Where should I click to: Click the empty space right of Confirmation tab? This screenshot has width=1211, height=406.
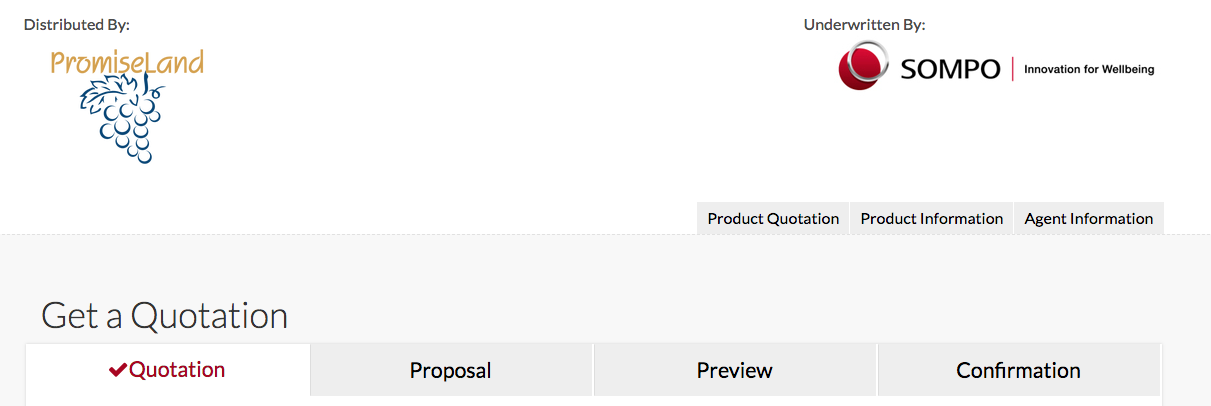point(1185,371)
